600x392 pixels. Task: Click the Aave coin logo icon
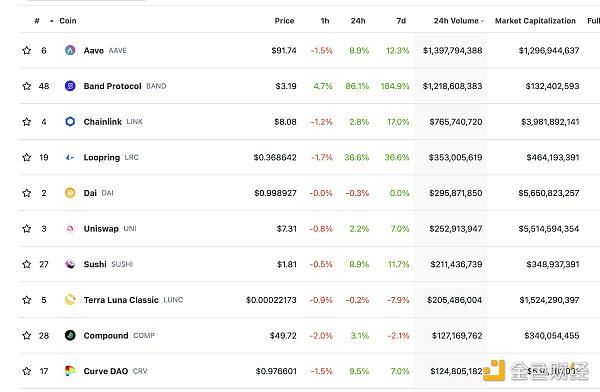tap(70, 50)
